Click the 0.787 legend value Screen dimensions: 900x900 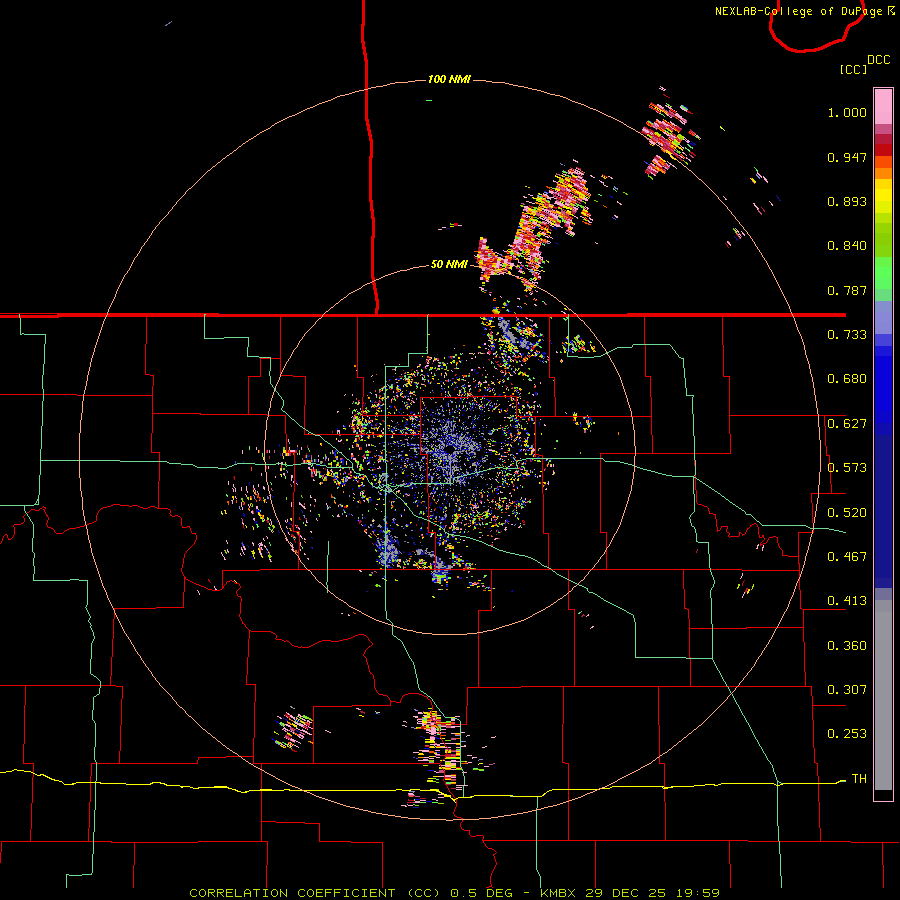[x=847, y=290]
